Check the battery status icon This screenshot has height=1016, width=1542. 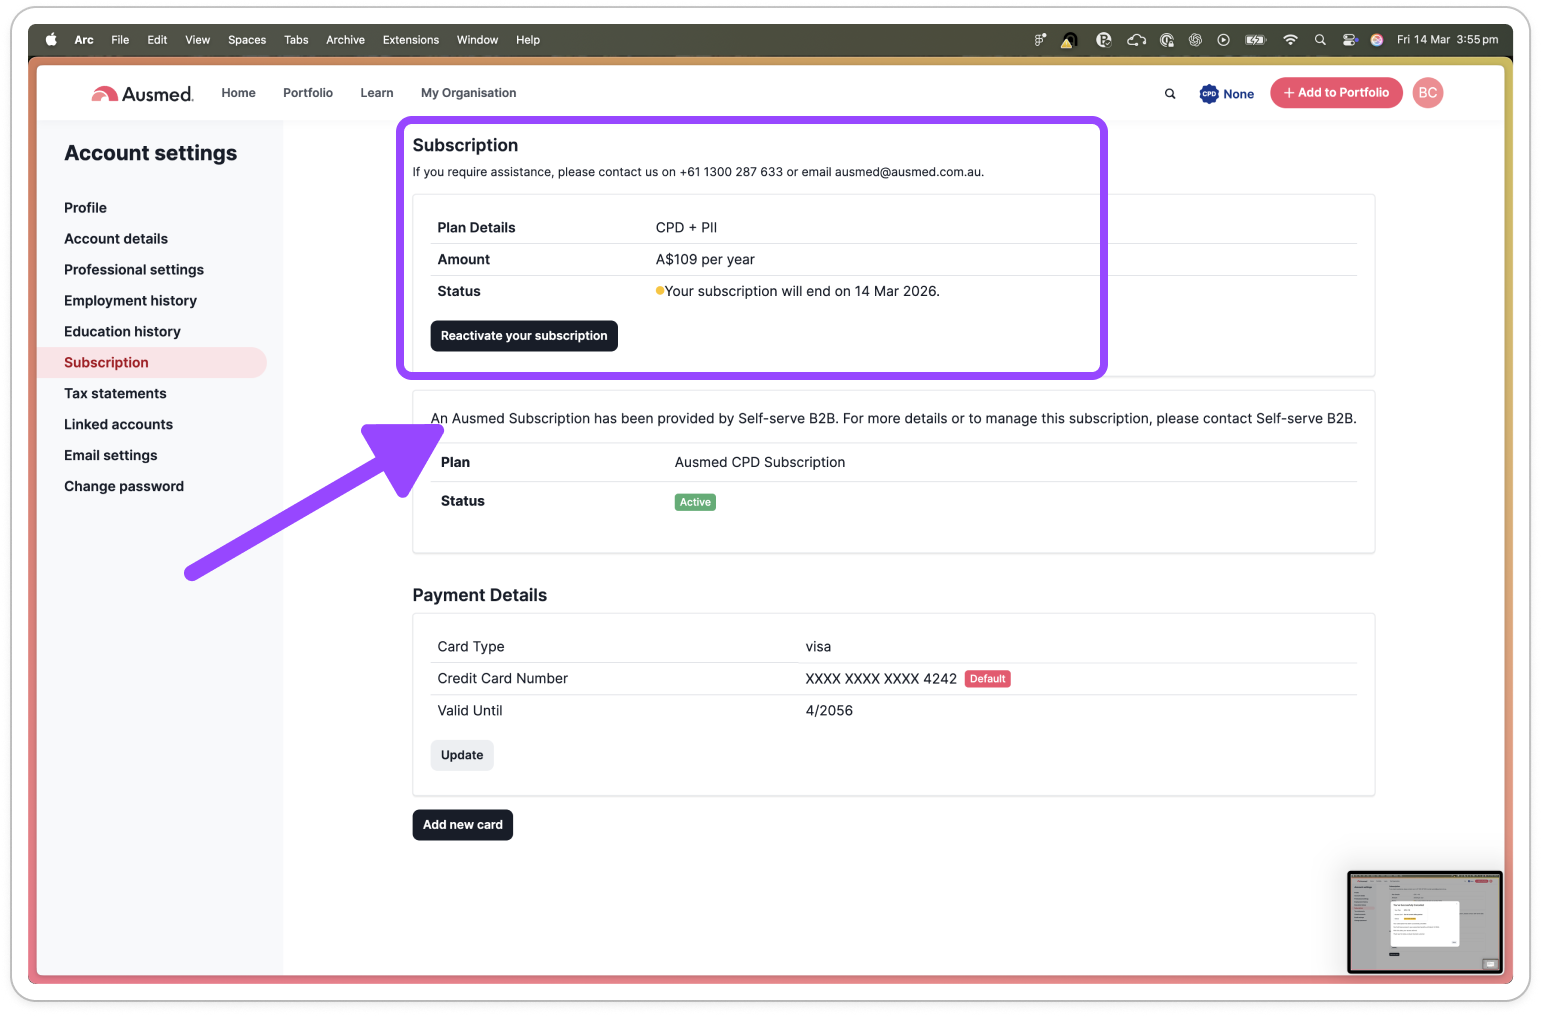pos(1255,40)
